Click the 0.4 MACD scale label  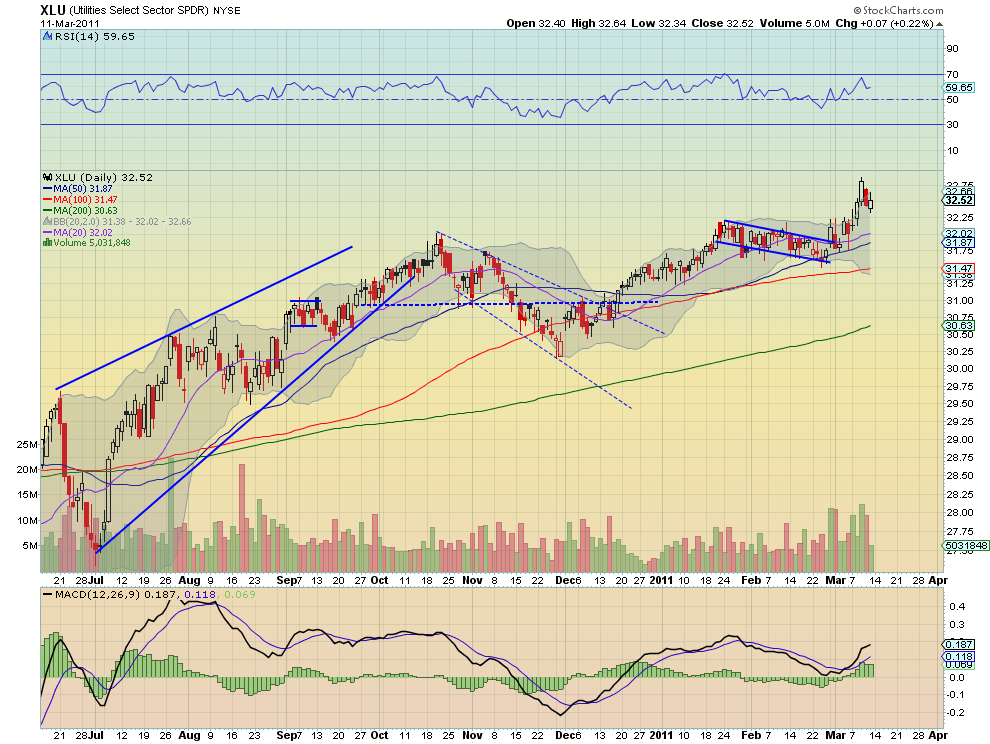point(957,606)
